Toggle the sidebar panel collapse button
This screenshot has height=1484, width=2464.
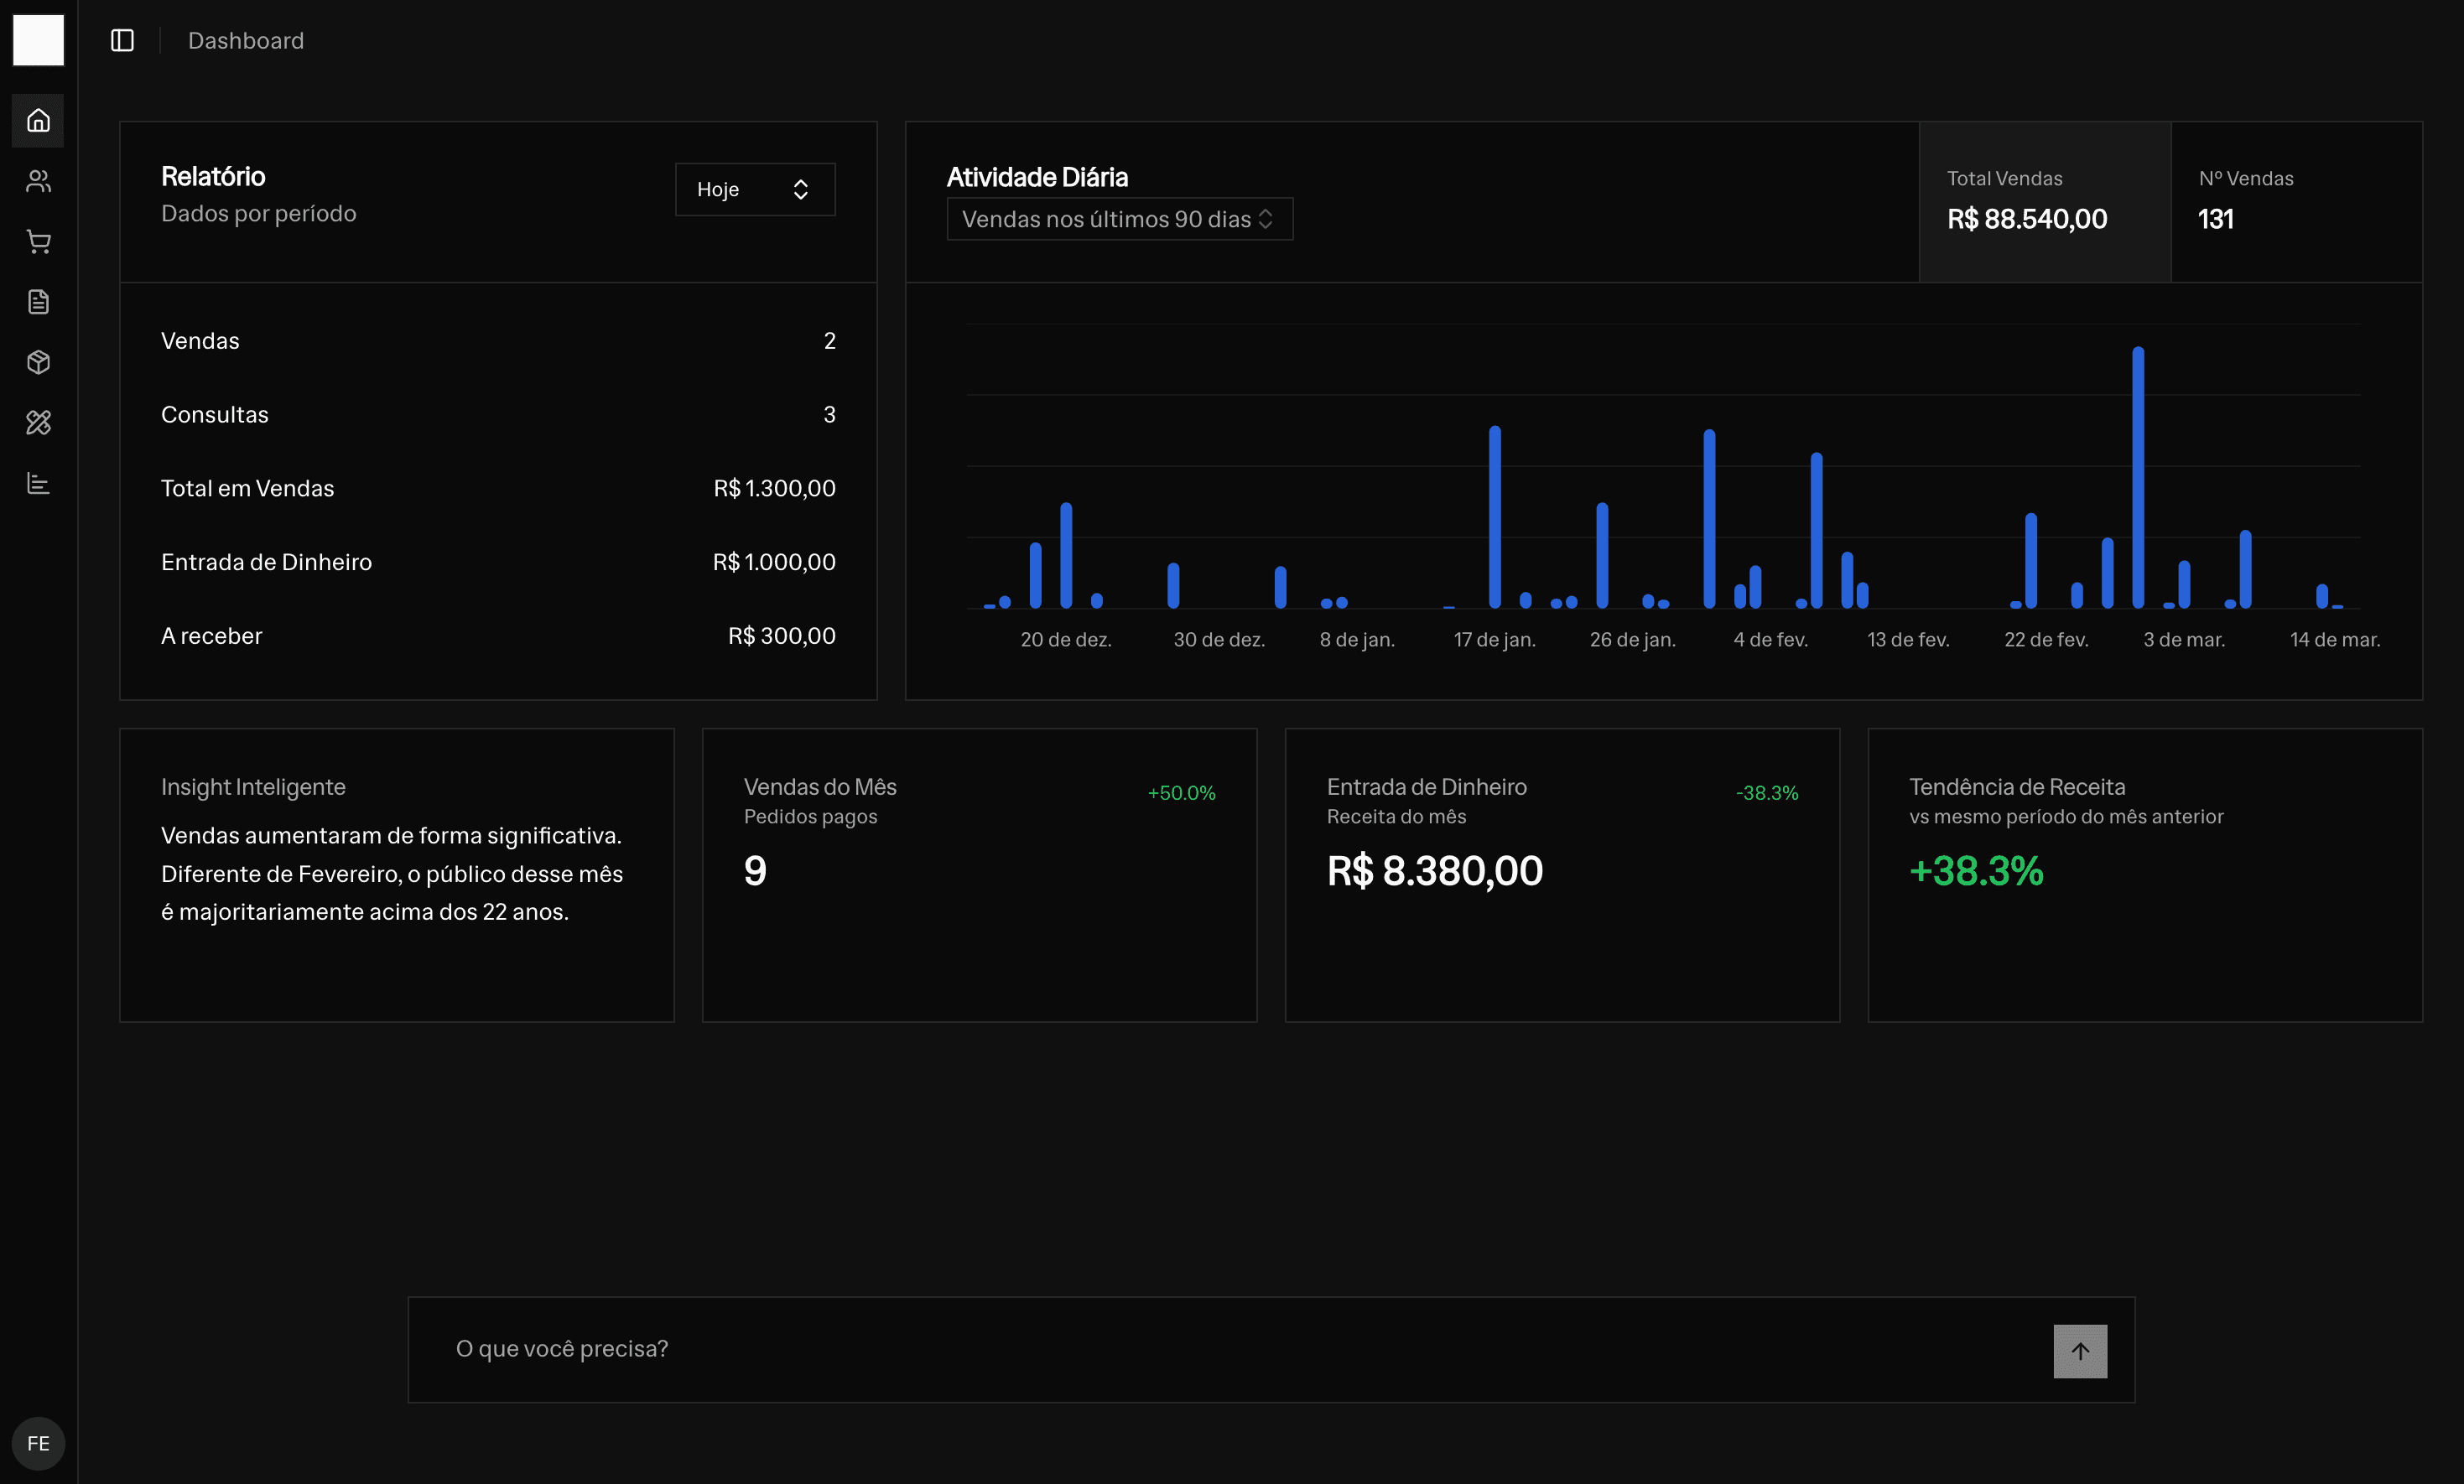click(122, 40)
